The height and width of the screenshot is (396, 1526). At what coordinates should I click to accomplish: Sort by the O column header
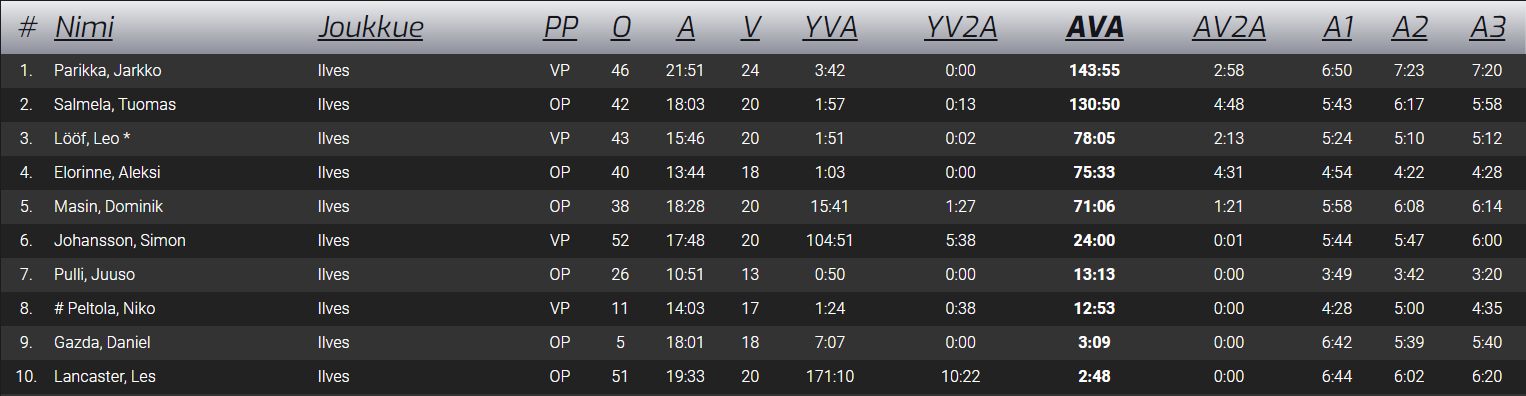[621, 28]
